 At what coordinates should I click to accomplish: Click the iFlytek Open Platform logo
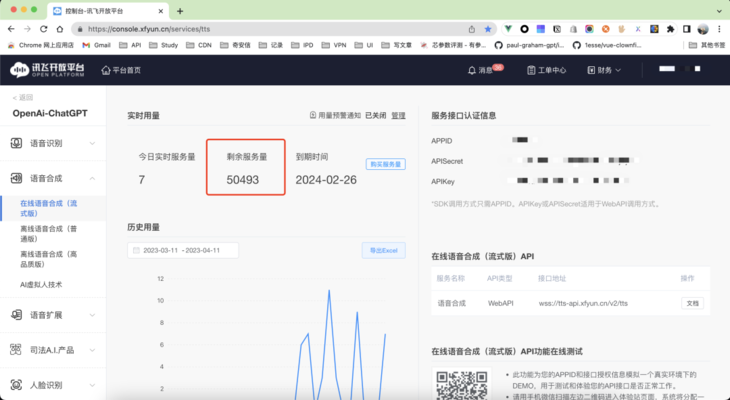(47, 70)
